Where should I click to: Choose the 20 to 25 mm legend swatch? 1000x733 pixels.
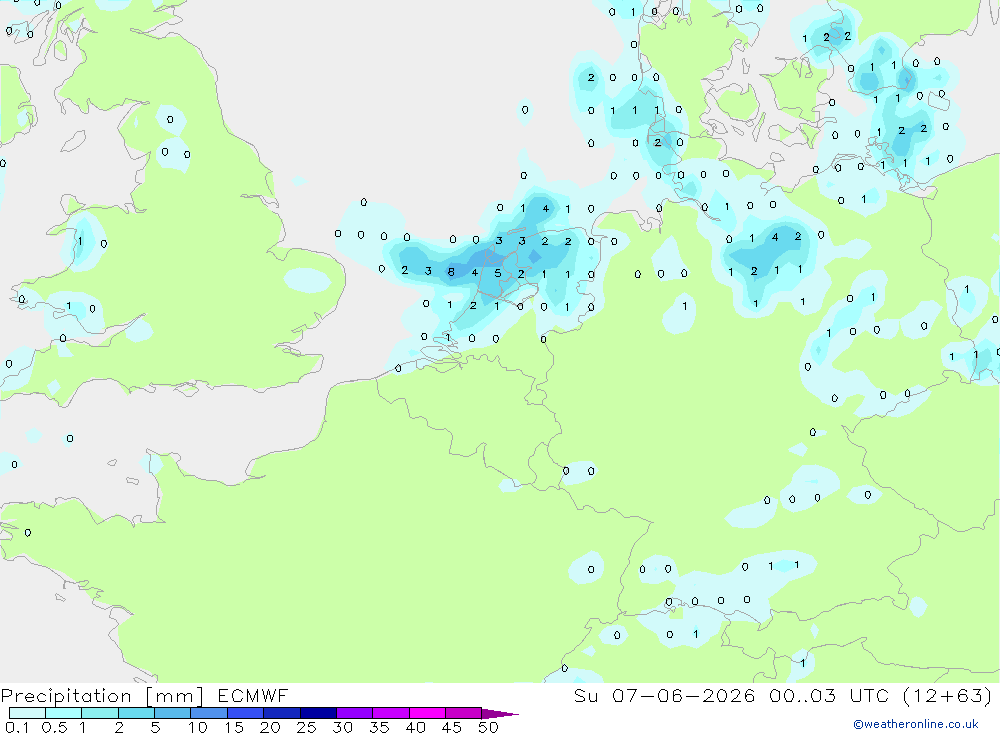(x=282, y=713)
